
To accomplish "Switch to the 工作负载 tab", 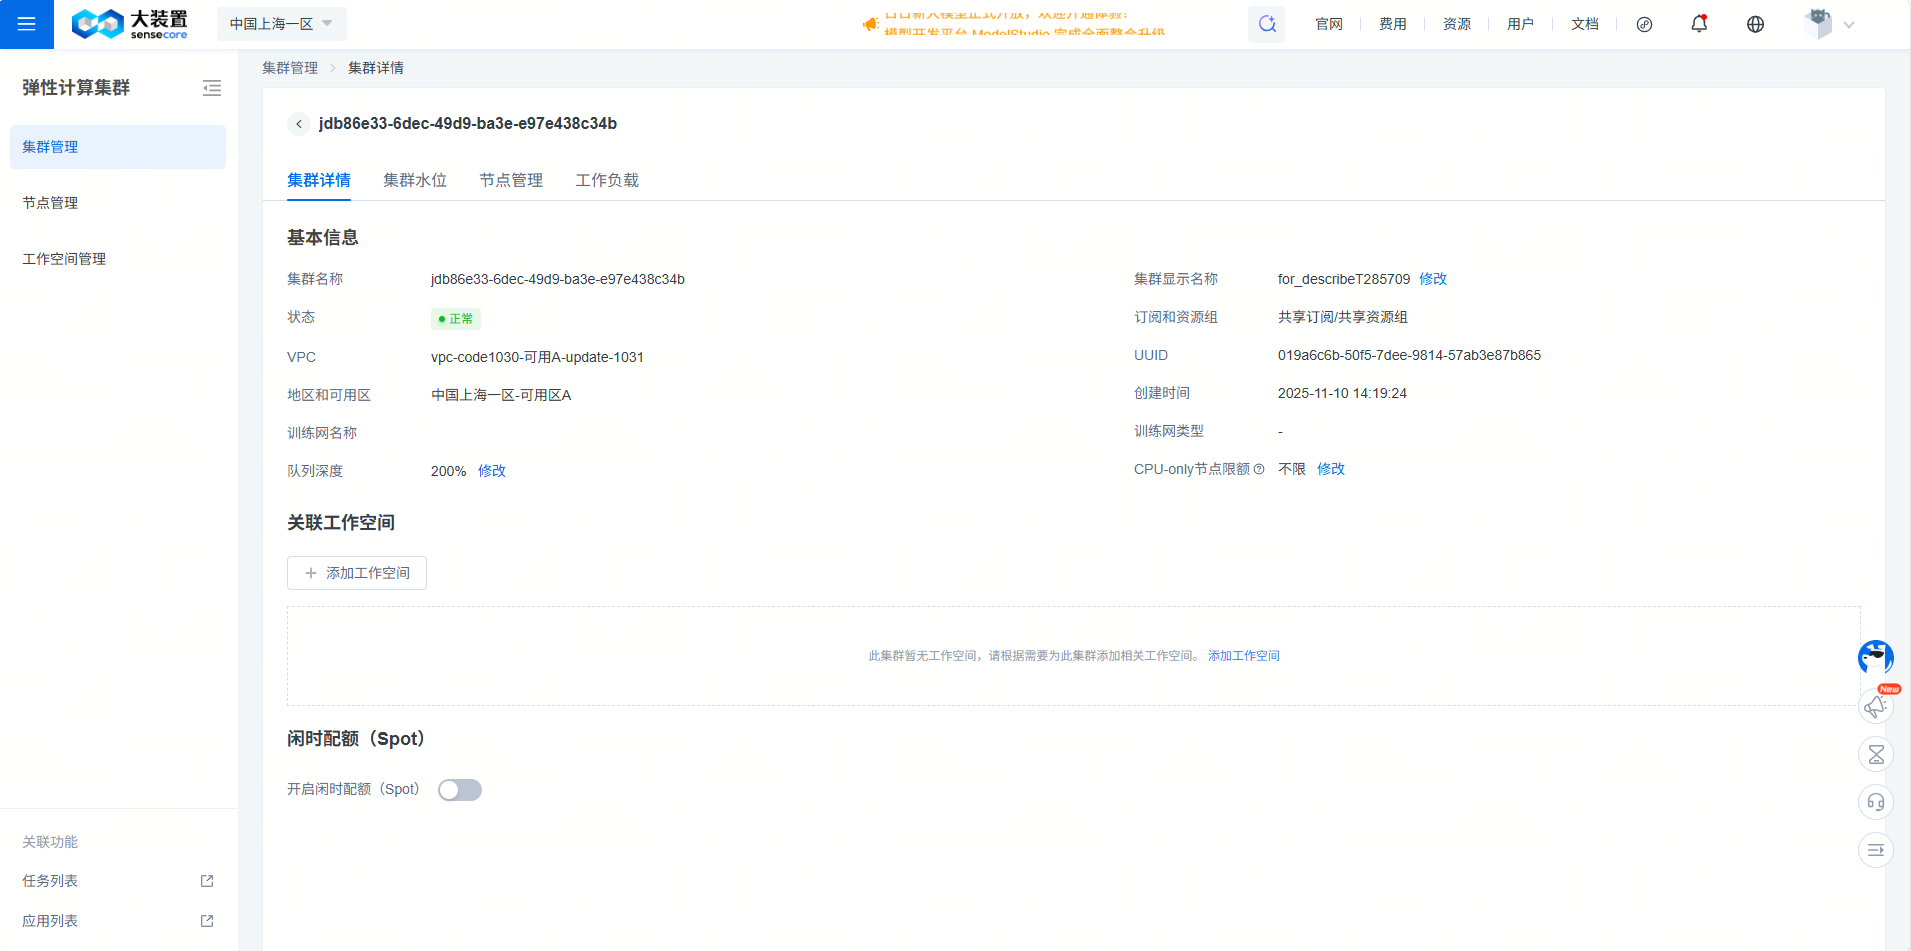I will coord(607,180).
